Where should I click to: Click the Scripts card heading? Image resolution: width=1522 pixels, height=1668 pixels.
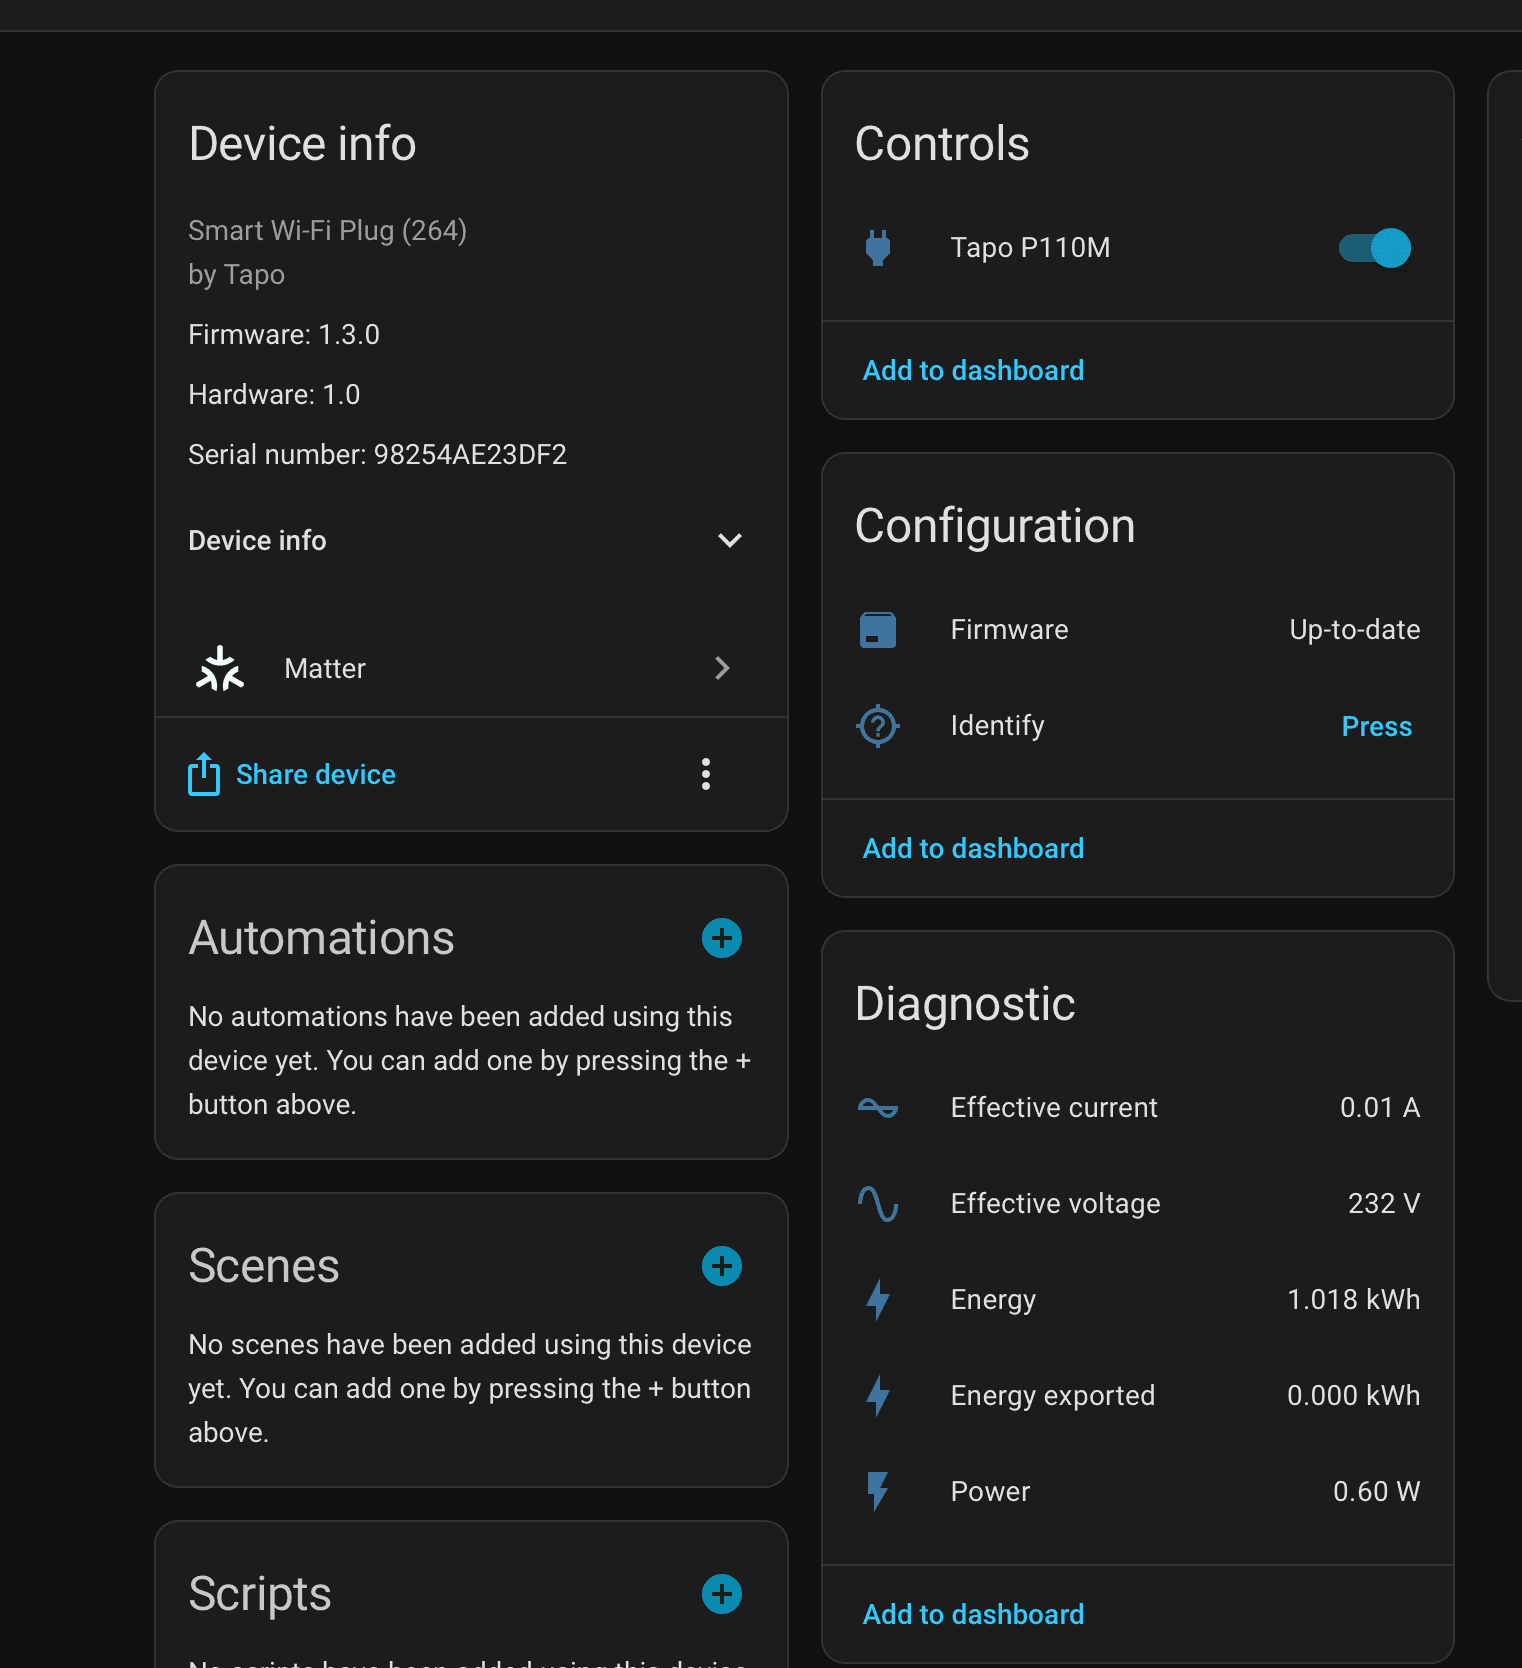[x=260, y=1594]
